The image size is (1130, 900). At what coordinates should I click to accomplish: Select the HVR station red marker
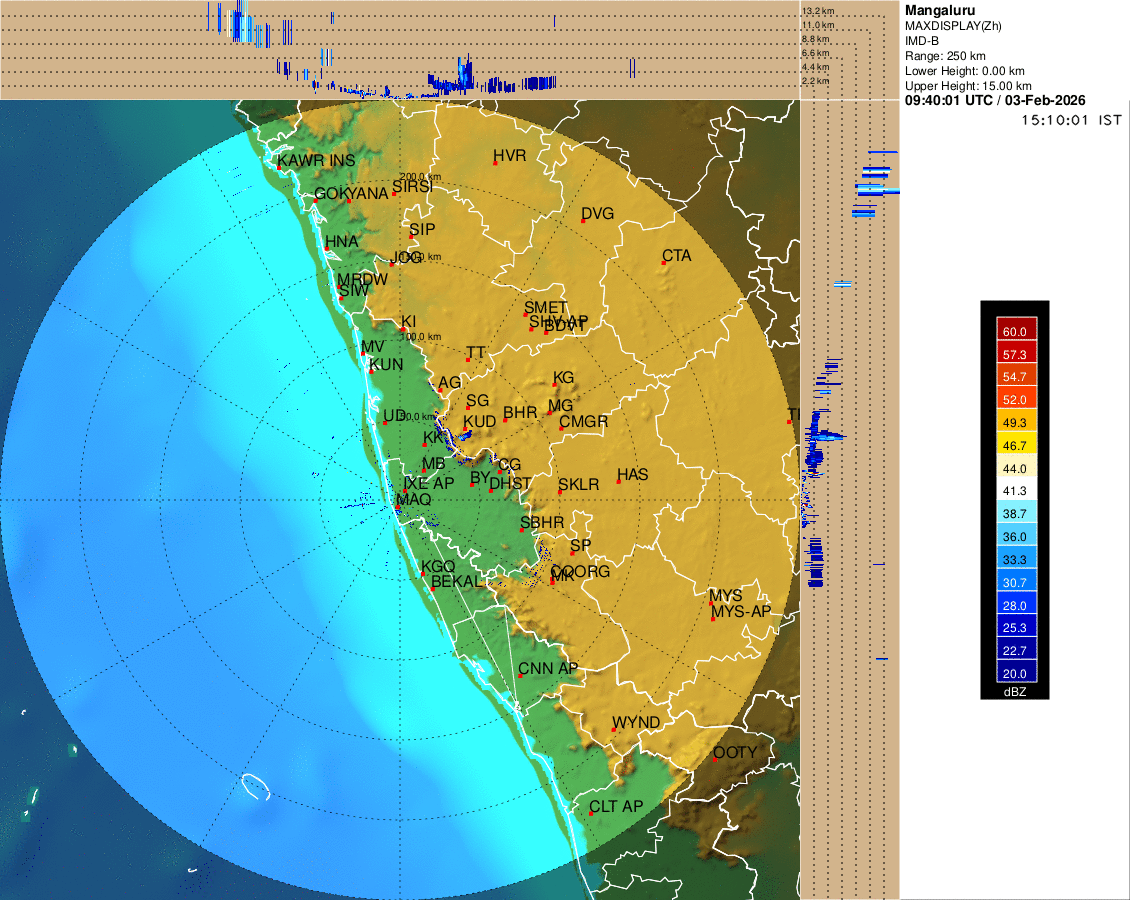(x=495, y=164)
